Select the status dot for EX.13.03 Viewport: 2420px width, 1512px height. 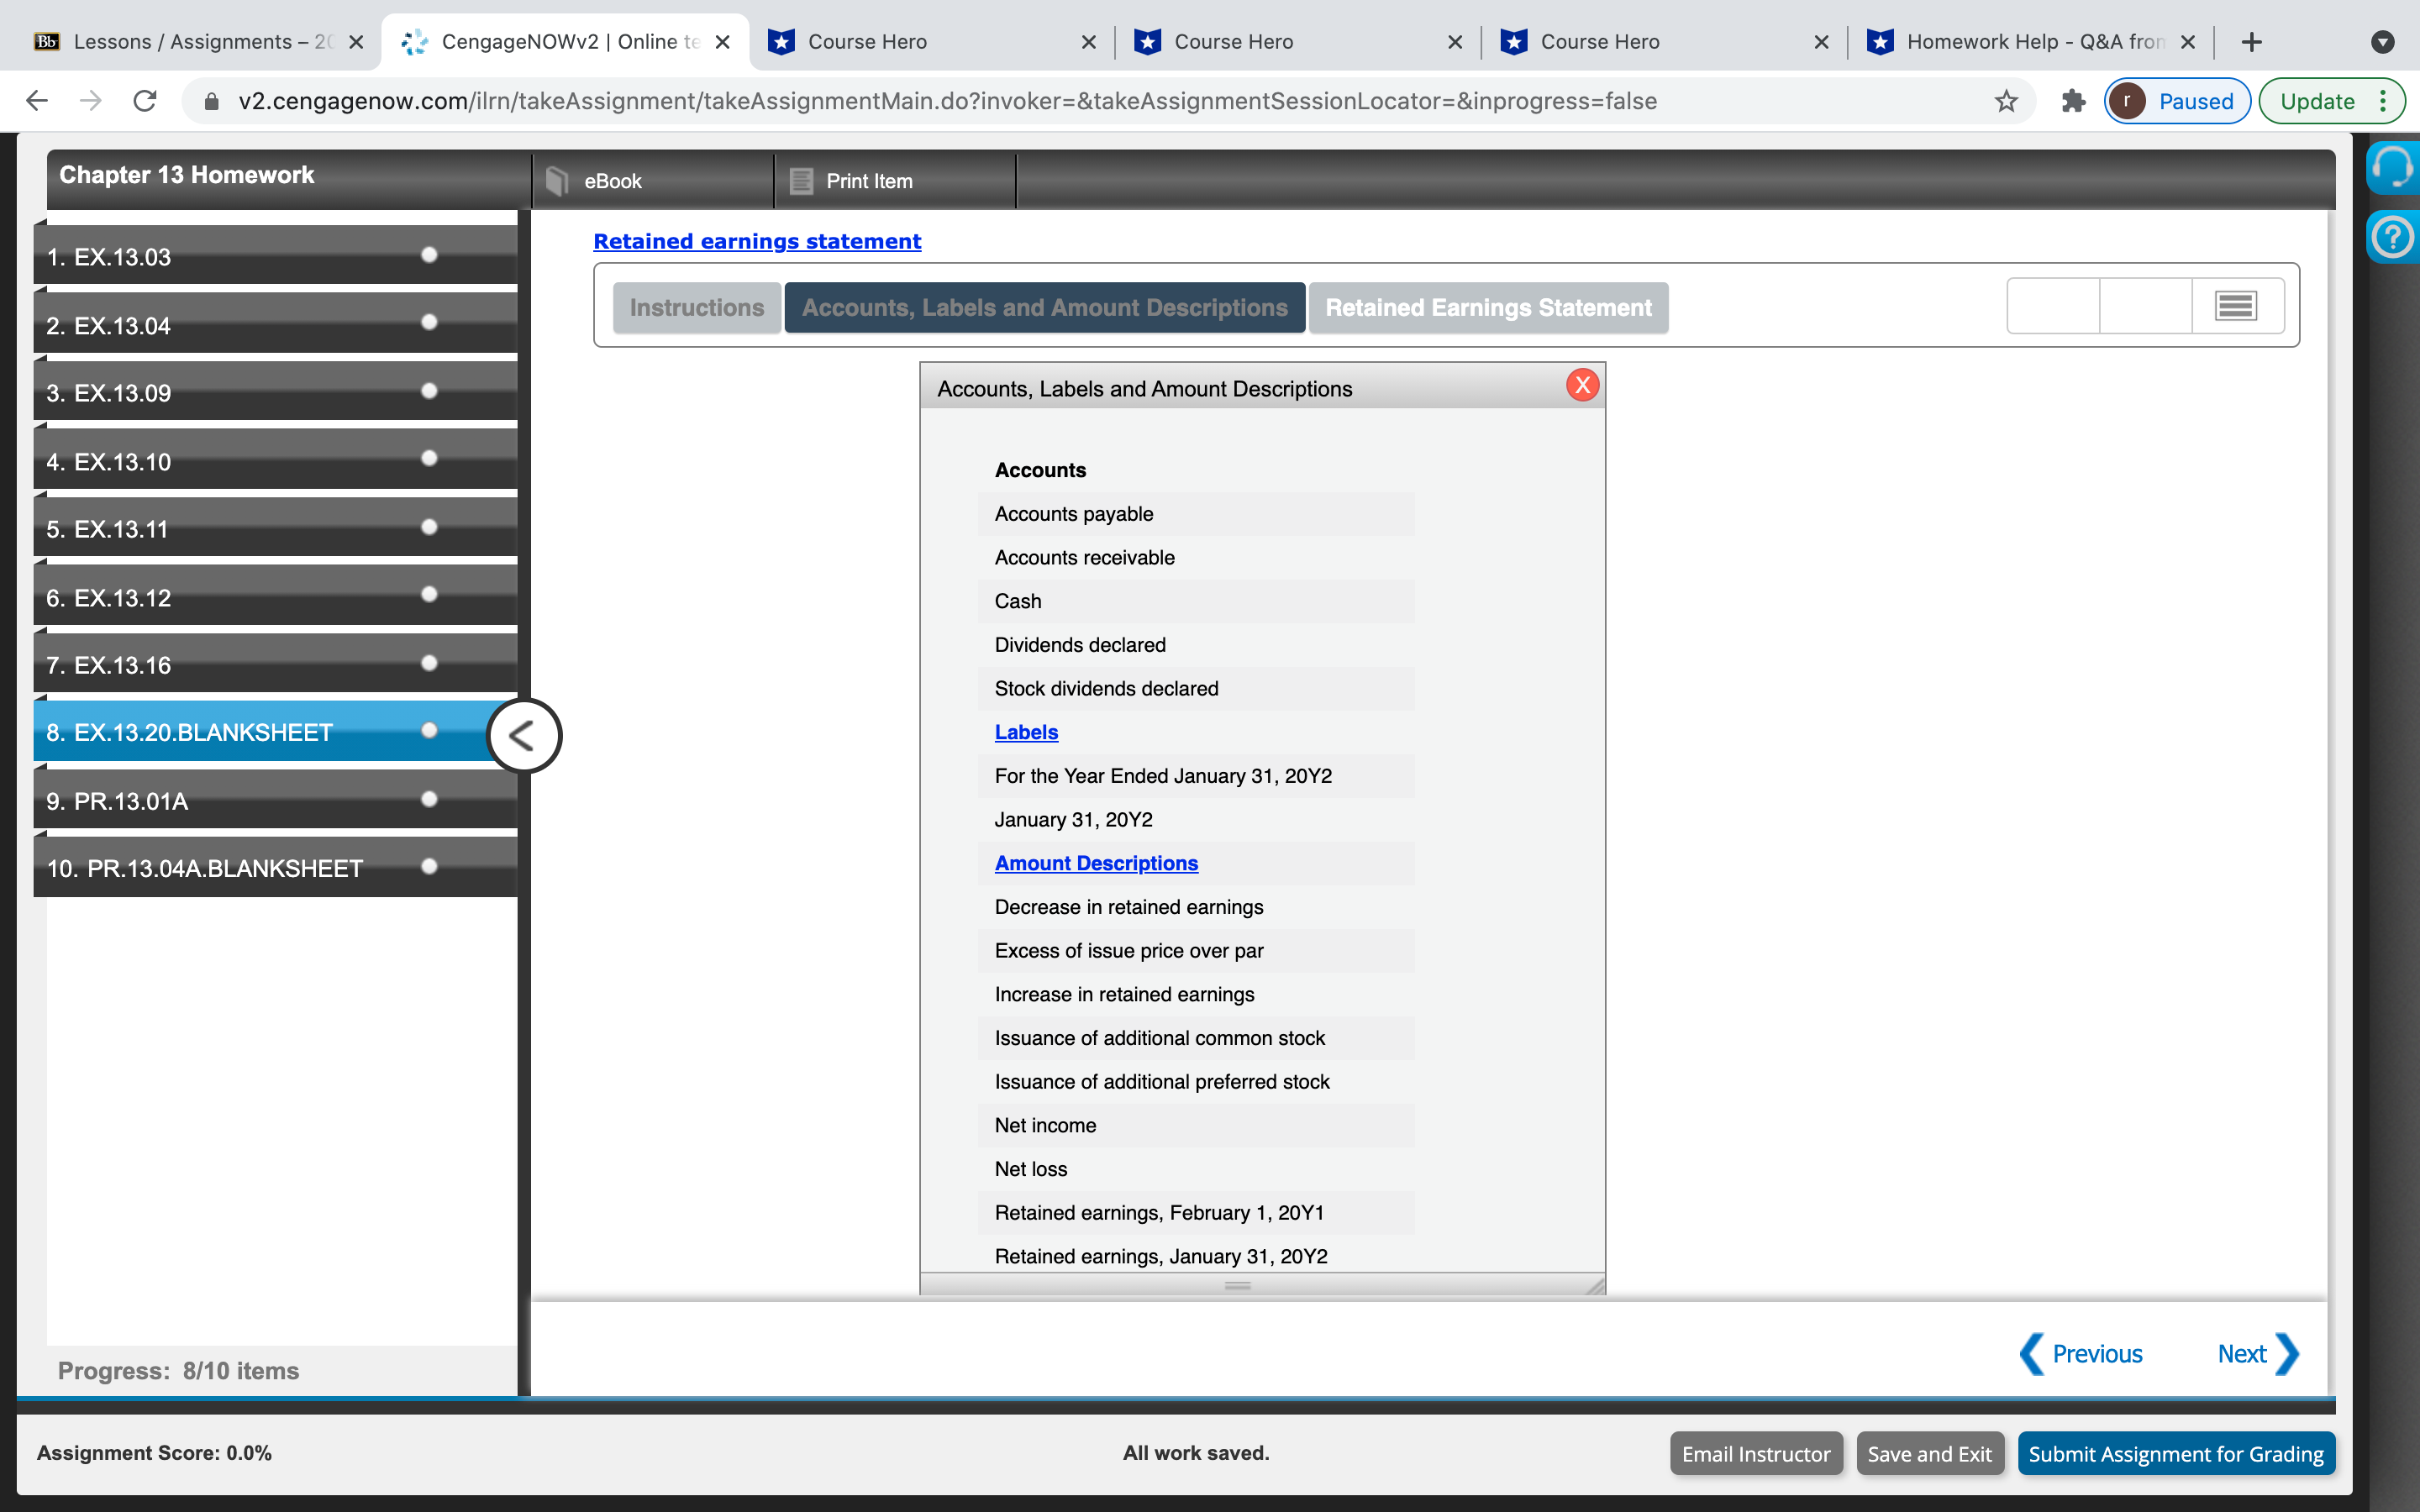pos(429,255)
